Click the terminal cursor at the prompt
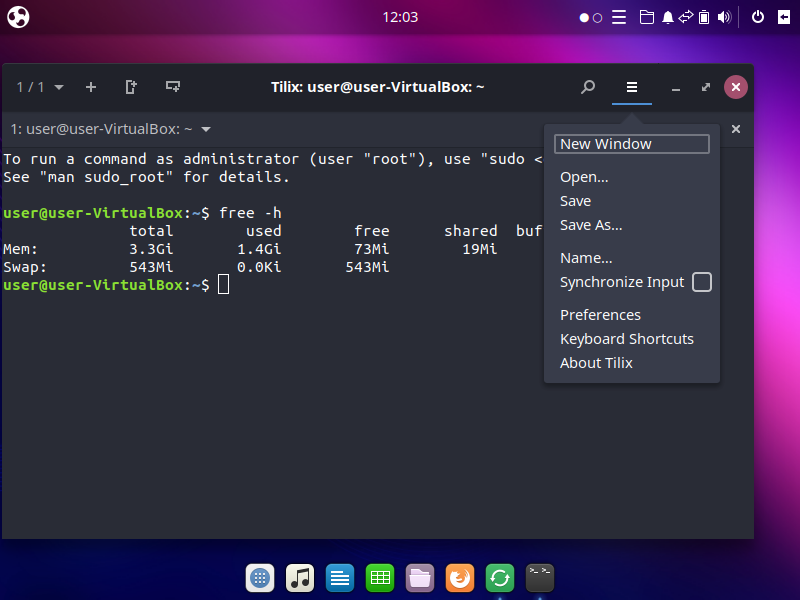The height and width of the screenshot is (600, 800). pos(223,285)
